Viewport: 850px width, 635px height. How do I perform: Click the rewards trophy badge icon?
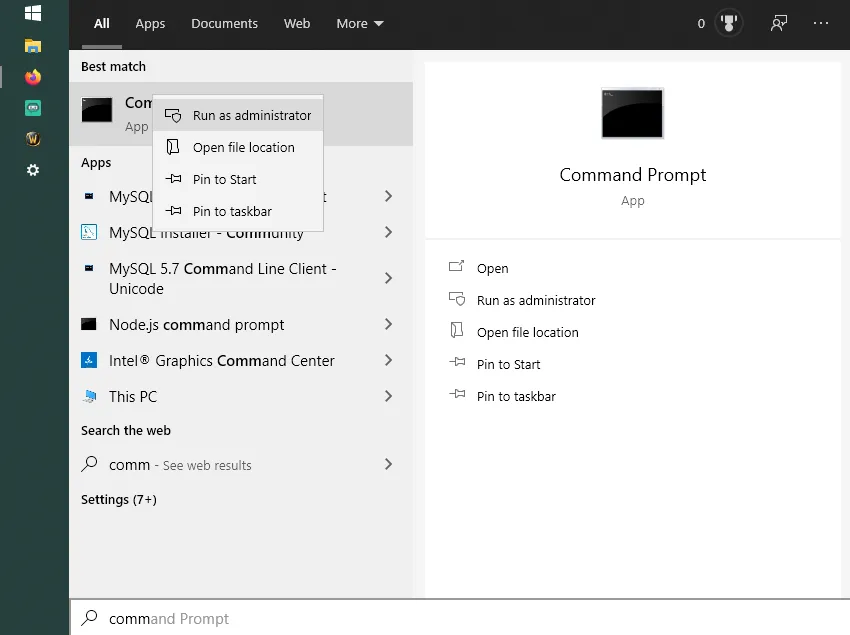(x=729, y=23)
